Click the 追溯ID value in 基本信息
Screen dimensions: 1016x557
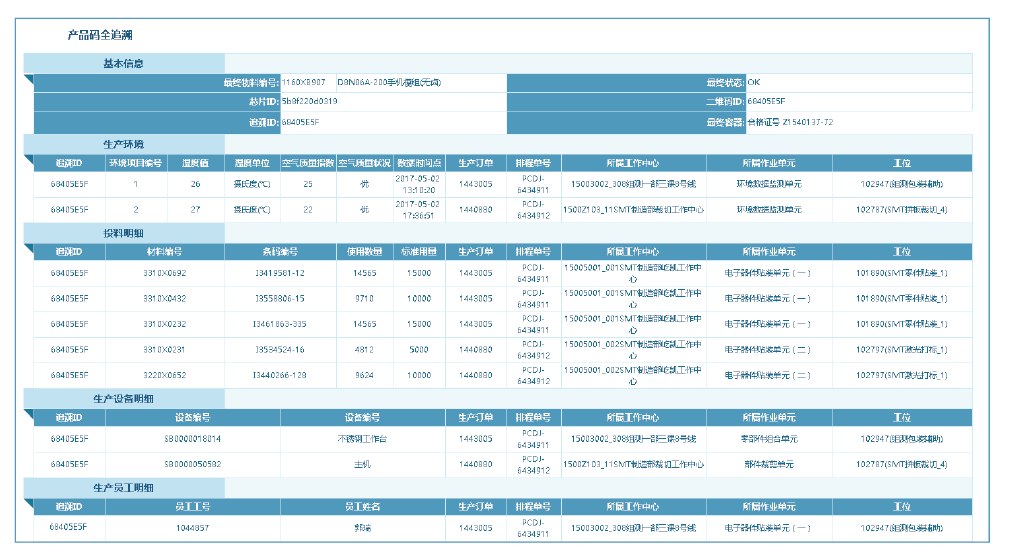point(300,122)
